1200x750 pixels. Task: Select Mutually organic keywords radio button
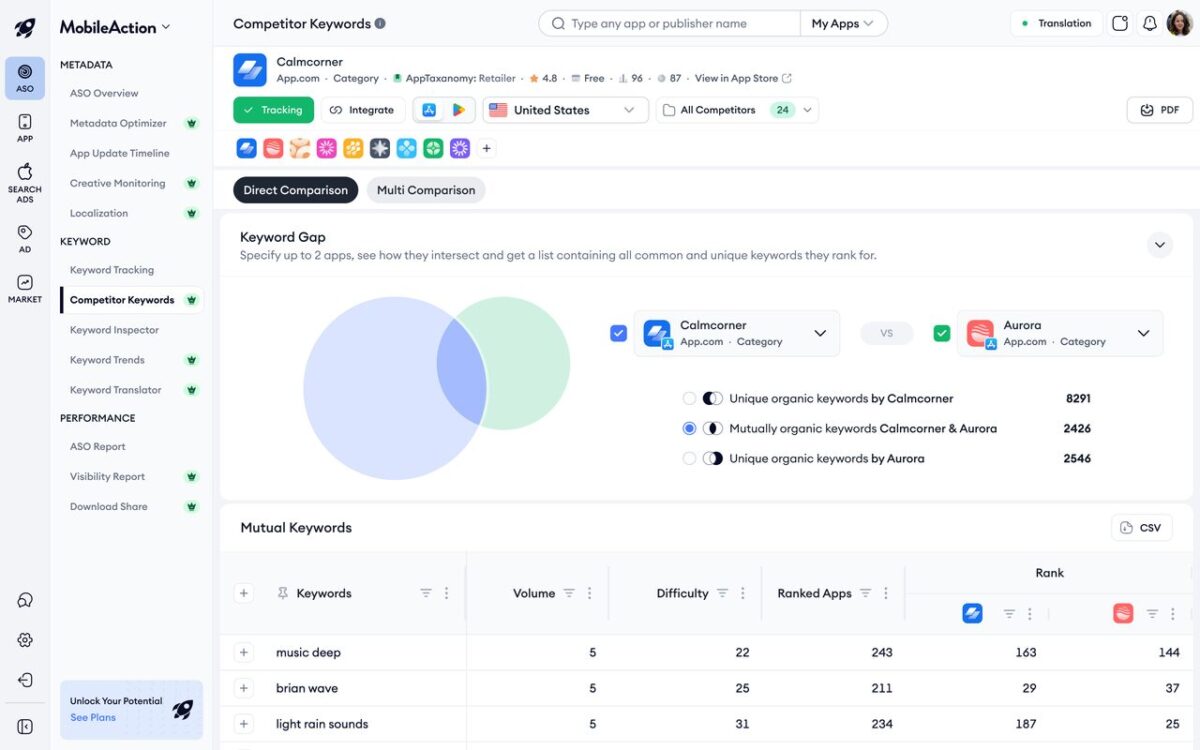click(x=689, y=428)
